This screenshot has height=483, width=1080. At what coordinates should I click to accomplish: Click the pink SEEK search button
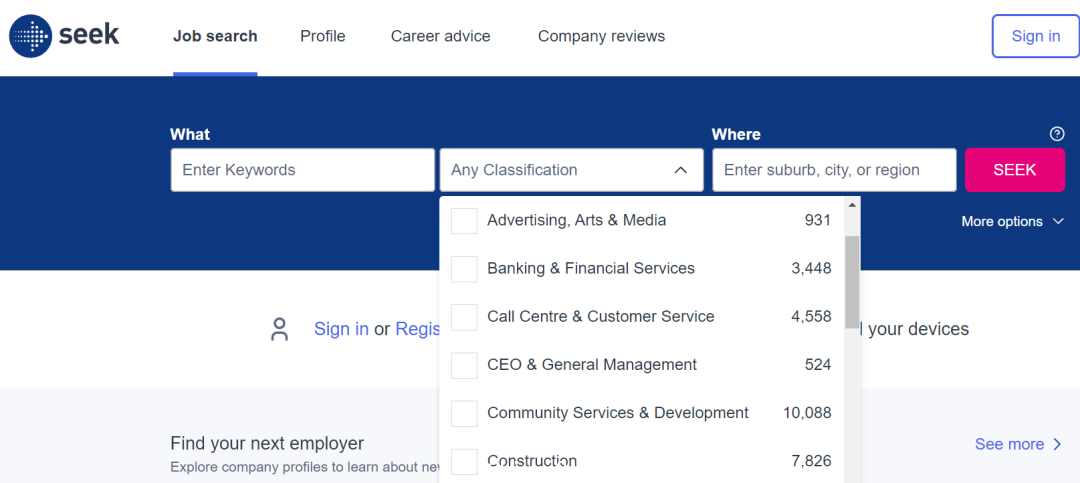[x=1015, y=170]
